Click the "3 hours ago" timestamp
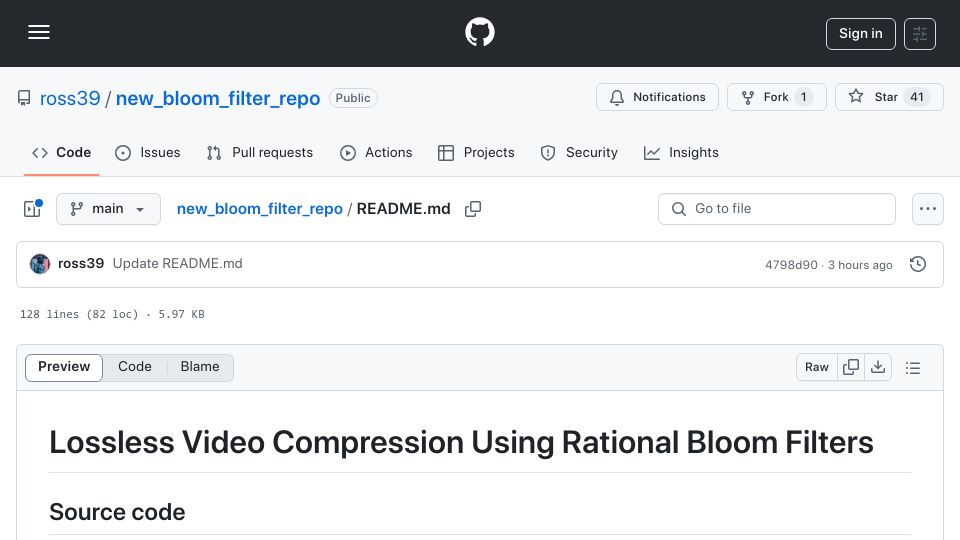Screen dimensions: 960x540 [x=860, y=264]
